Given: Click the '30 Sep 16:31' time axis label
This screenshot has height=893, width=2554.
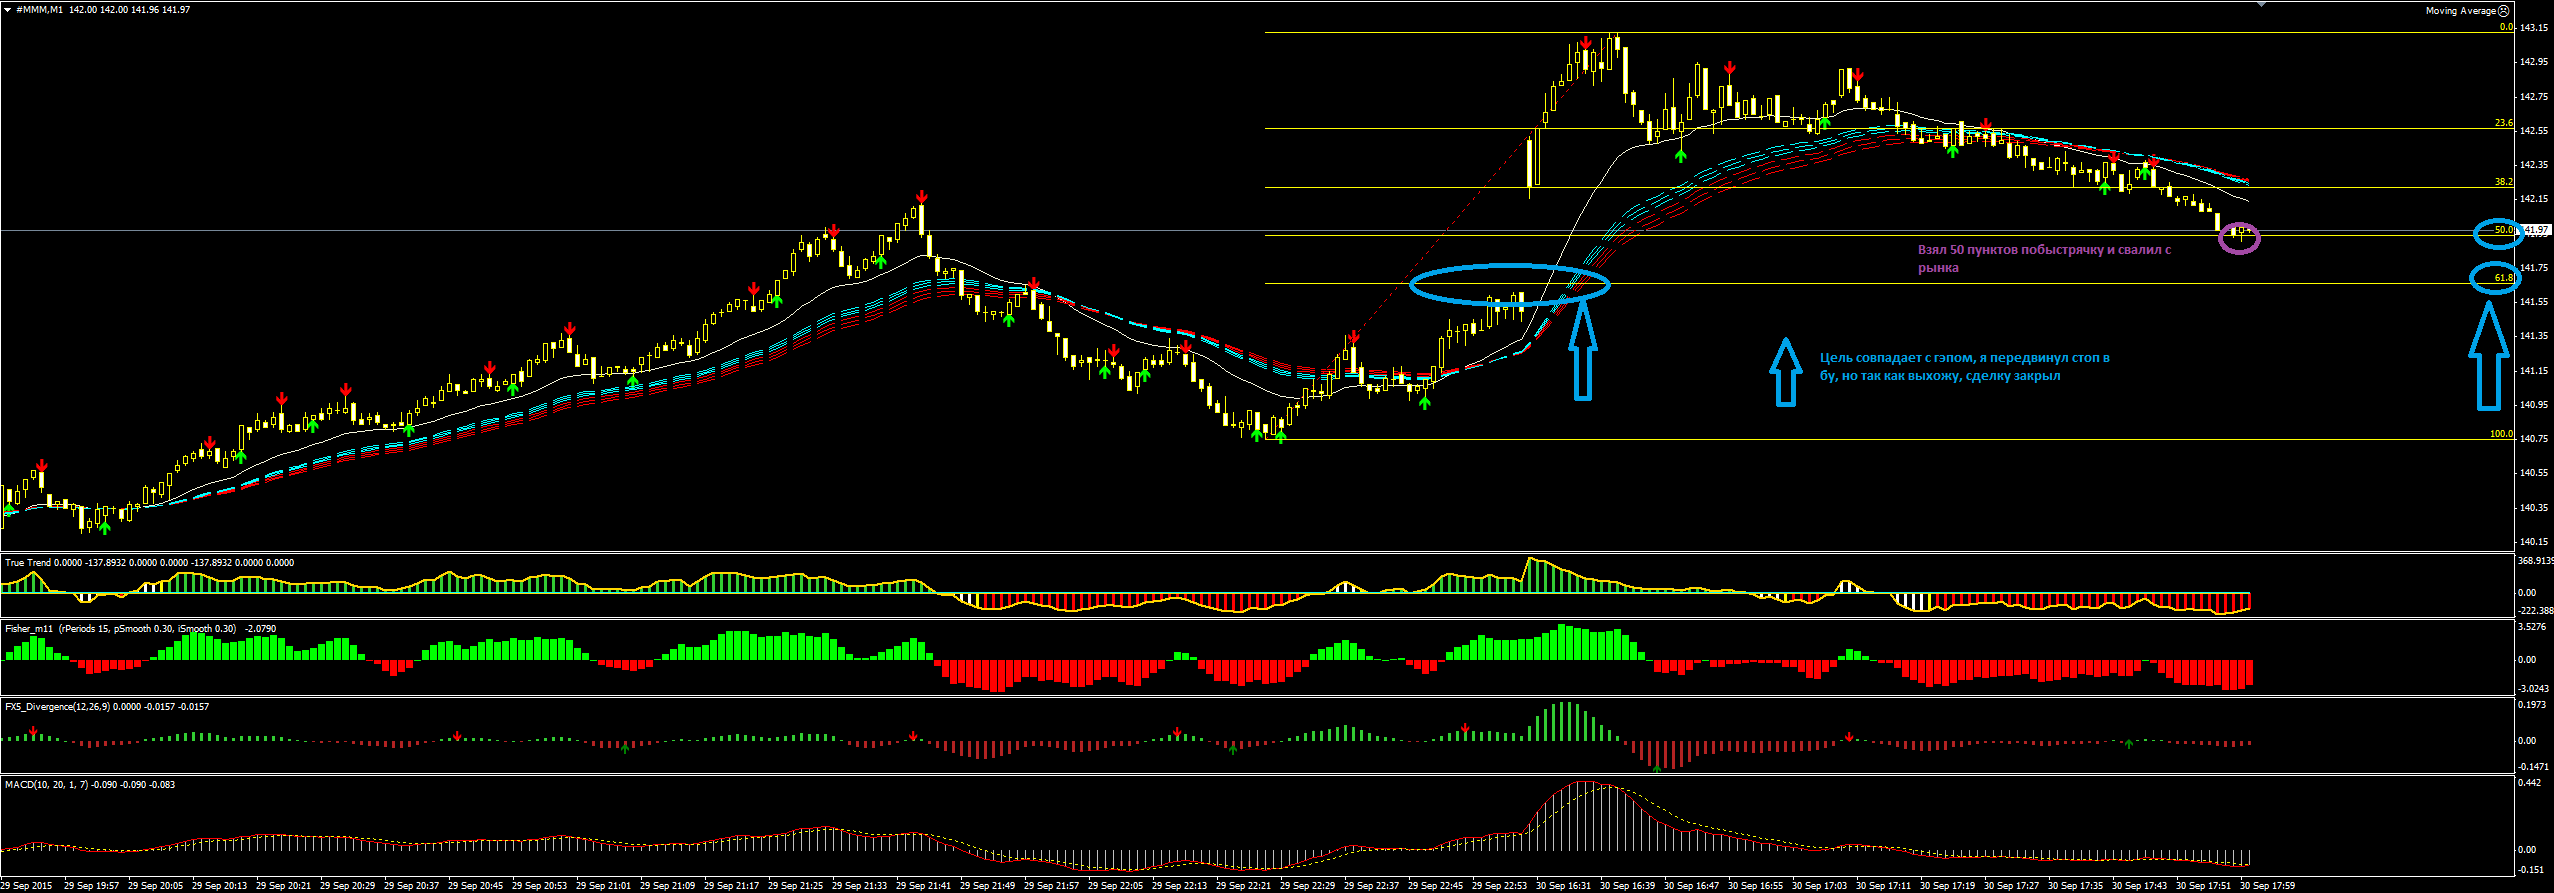Looking at the screenshot, I should click(x=1564, y=886).
